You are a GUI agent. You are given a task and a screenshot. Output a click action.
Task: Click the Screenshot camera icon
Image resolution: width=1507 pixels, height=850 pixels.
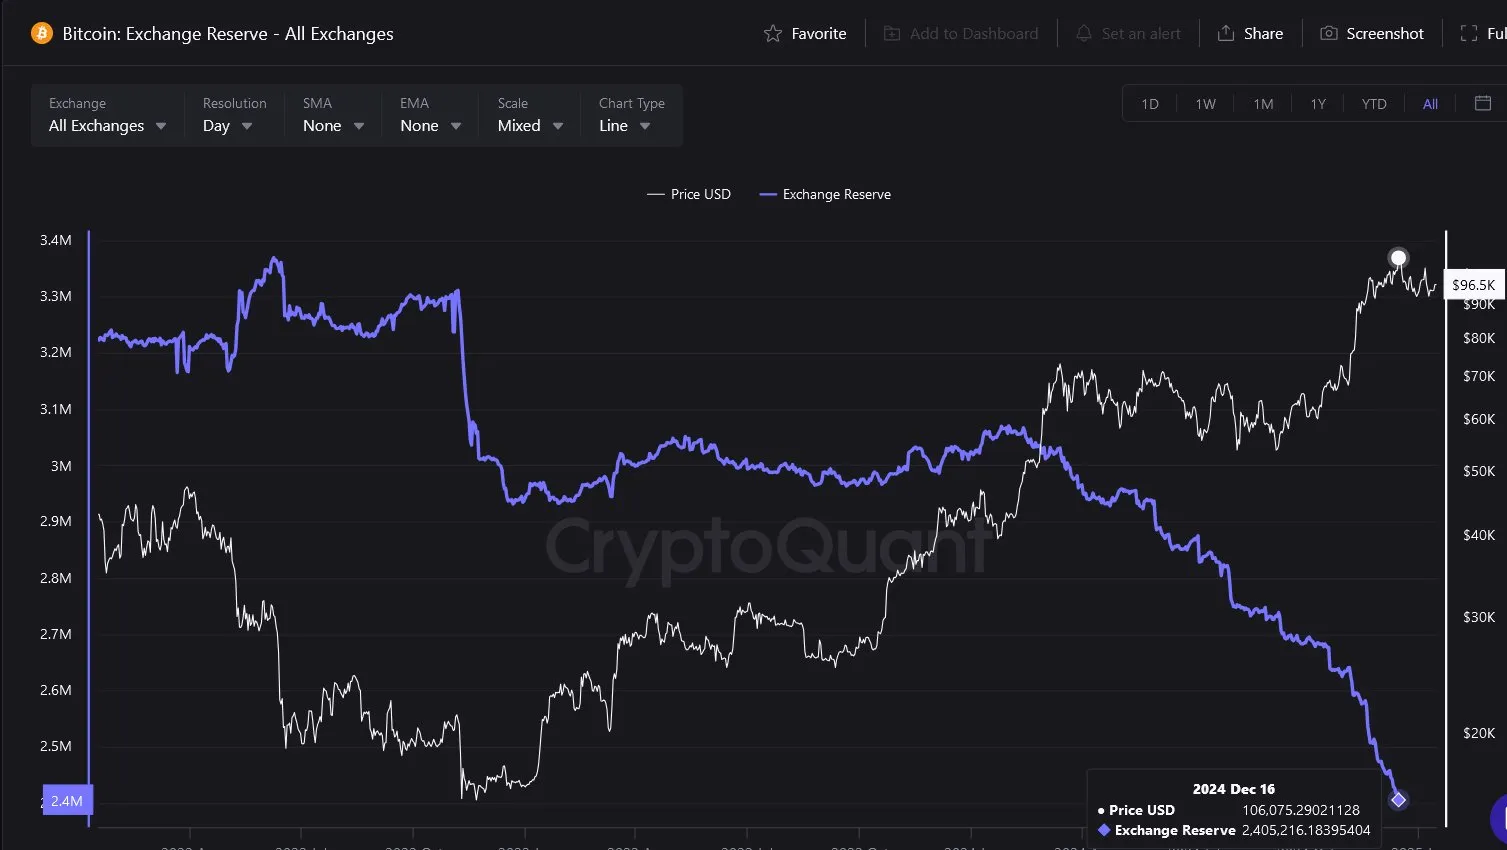click(1329, 33)
